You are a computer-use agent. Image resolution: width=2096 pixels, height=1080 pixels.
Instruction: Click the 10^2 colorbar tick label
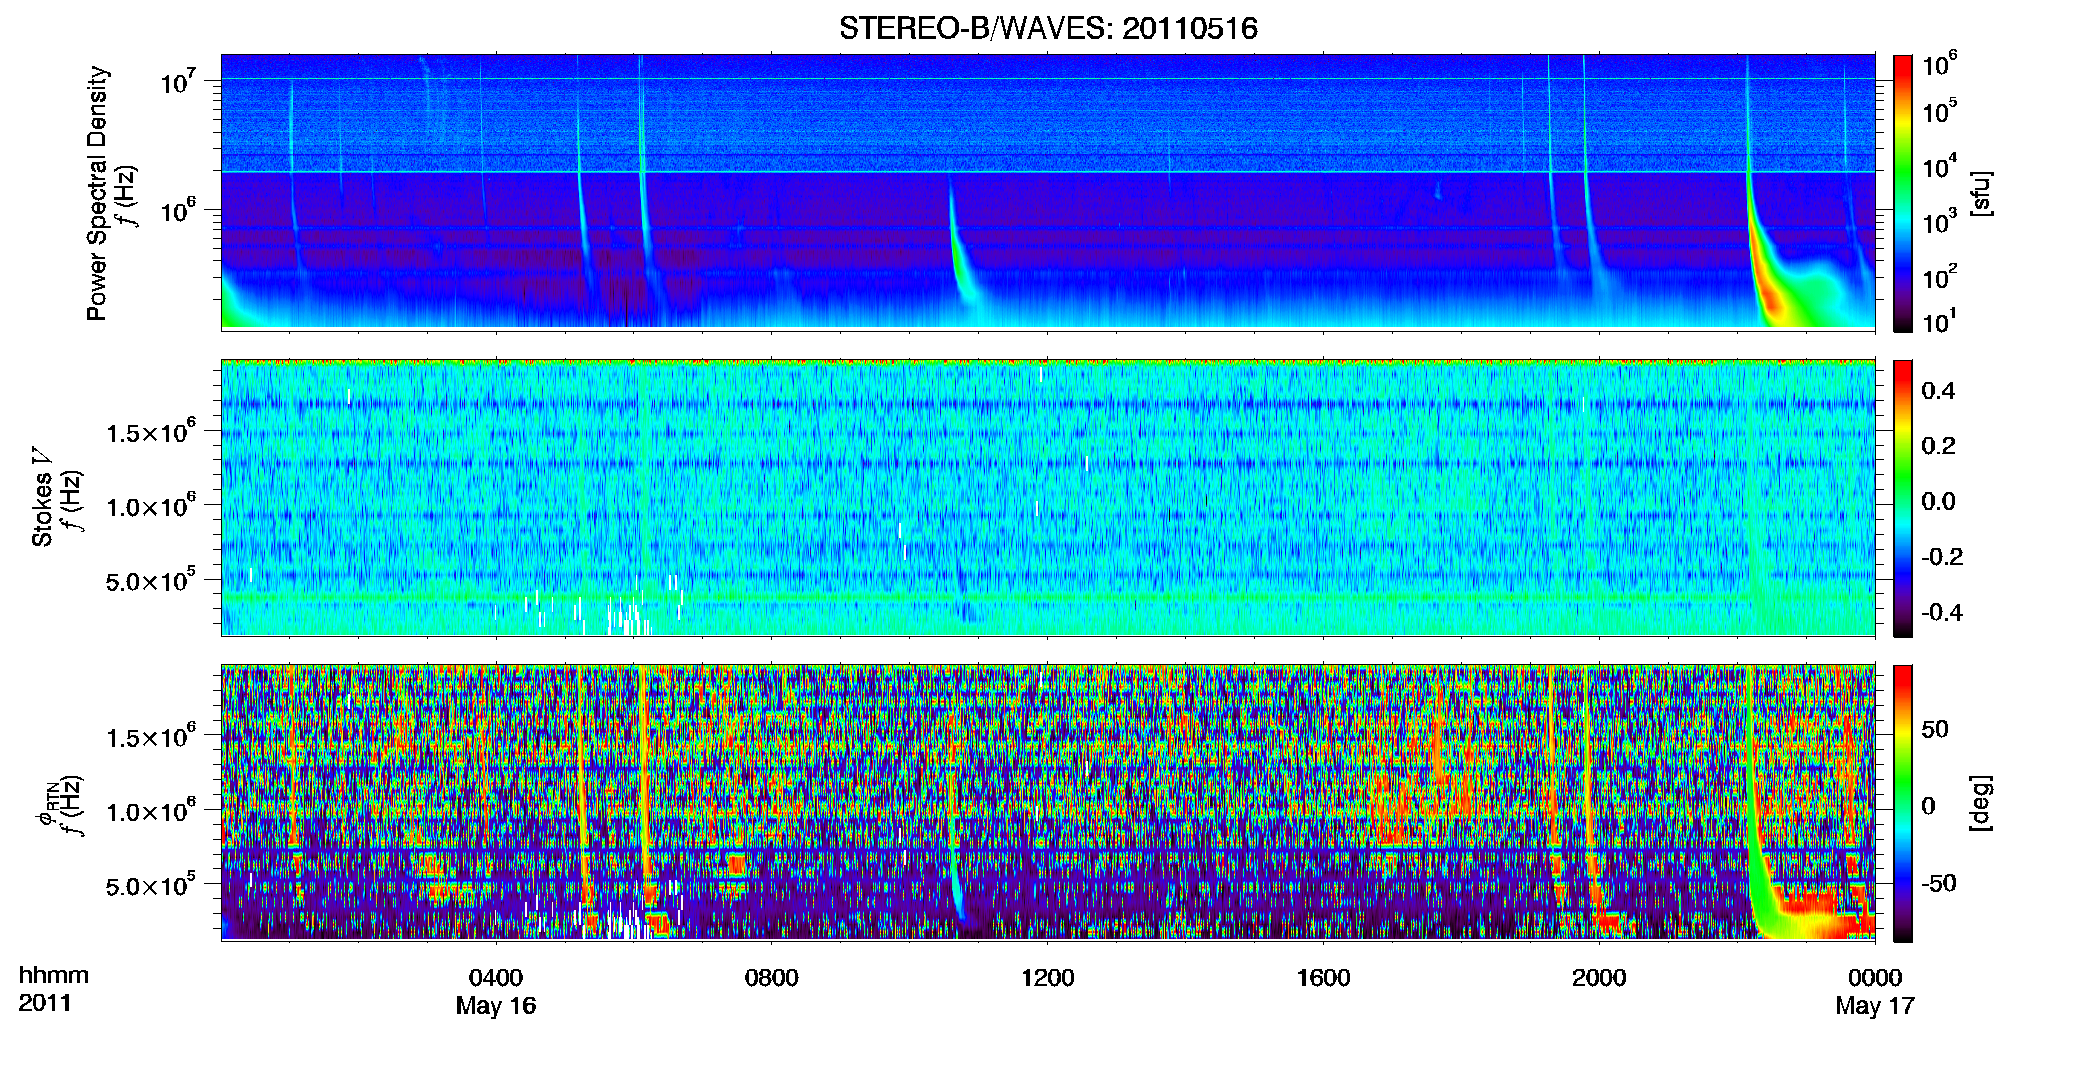tap(1940, 276)
